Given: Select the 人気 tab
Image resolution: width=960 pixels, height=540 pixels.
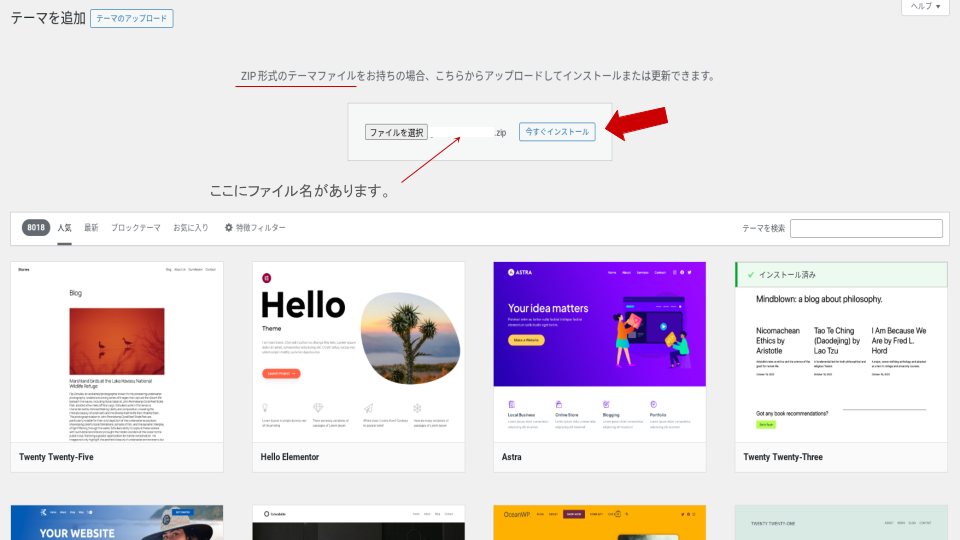Looking at the screenshot, I should 64,228.
